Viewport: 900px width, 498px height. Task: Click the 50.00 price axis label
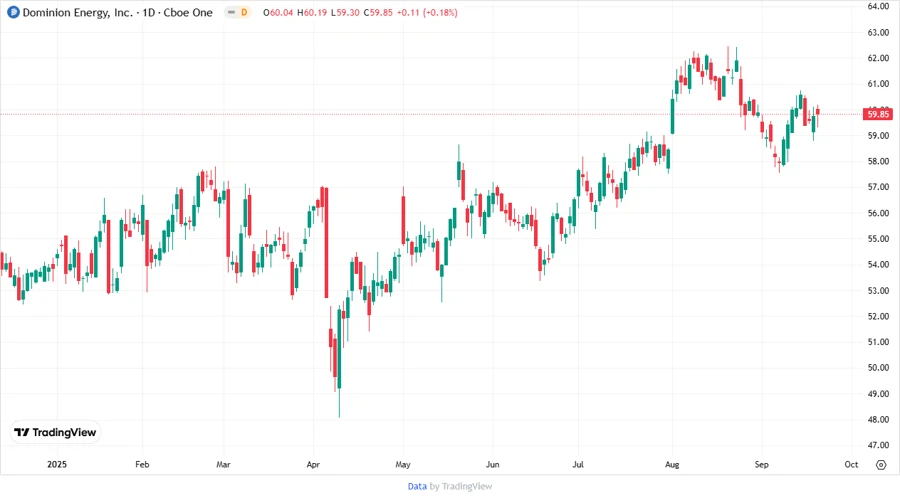(878, 368)
